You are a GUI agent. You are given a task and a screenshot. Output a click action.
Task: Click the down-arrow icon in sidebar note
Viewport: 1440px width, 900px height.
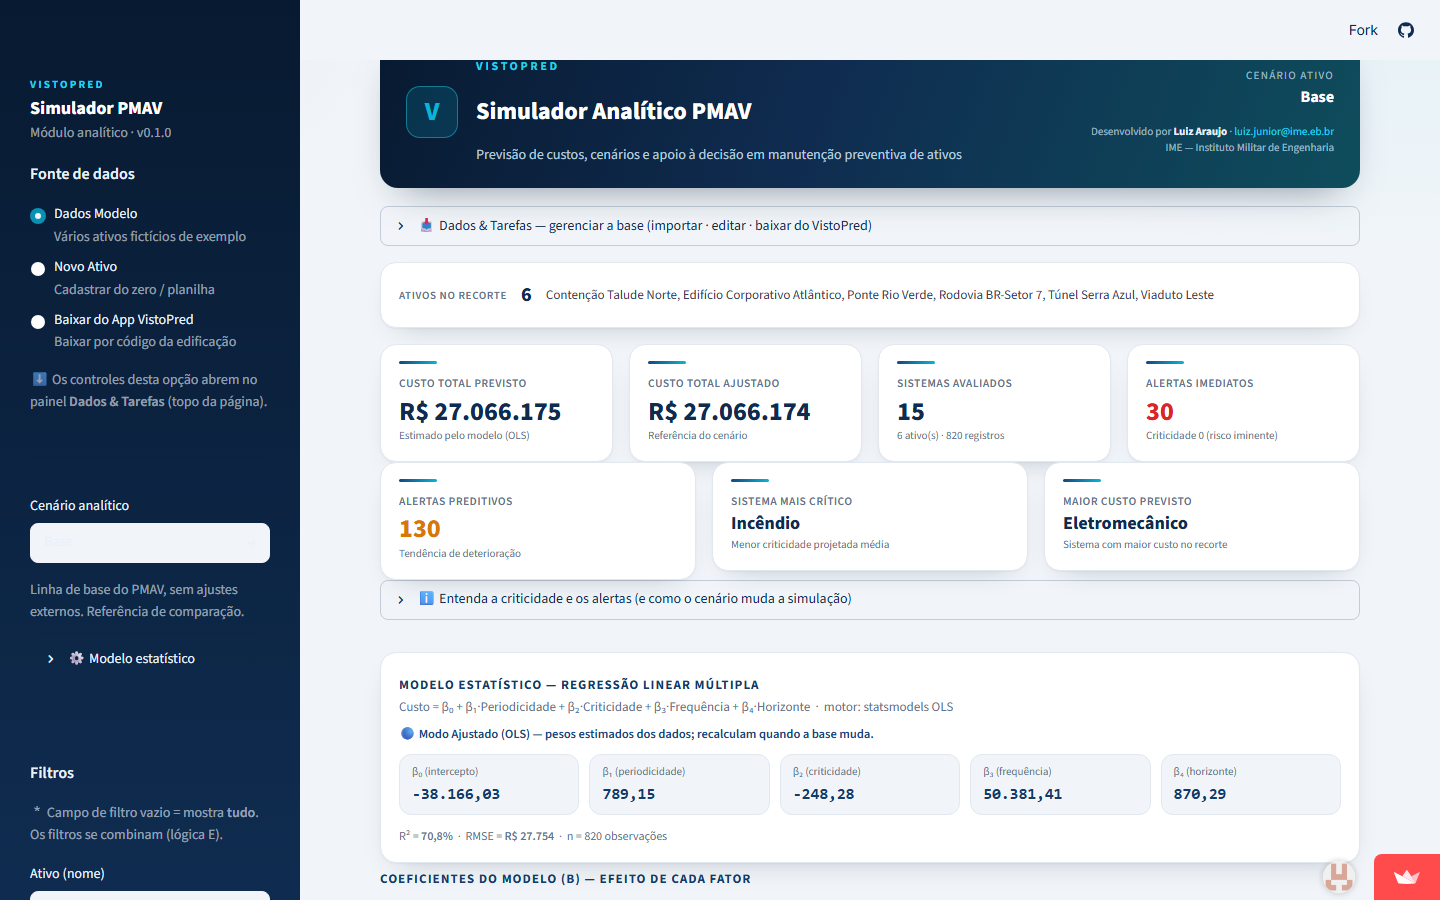(x=39, y=379)
